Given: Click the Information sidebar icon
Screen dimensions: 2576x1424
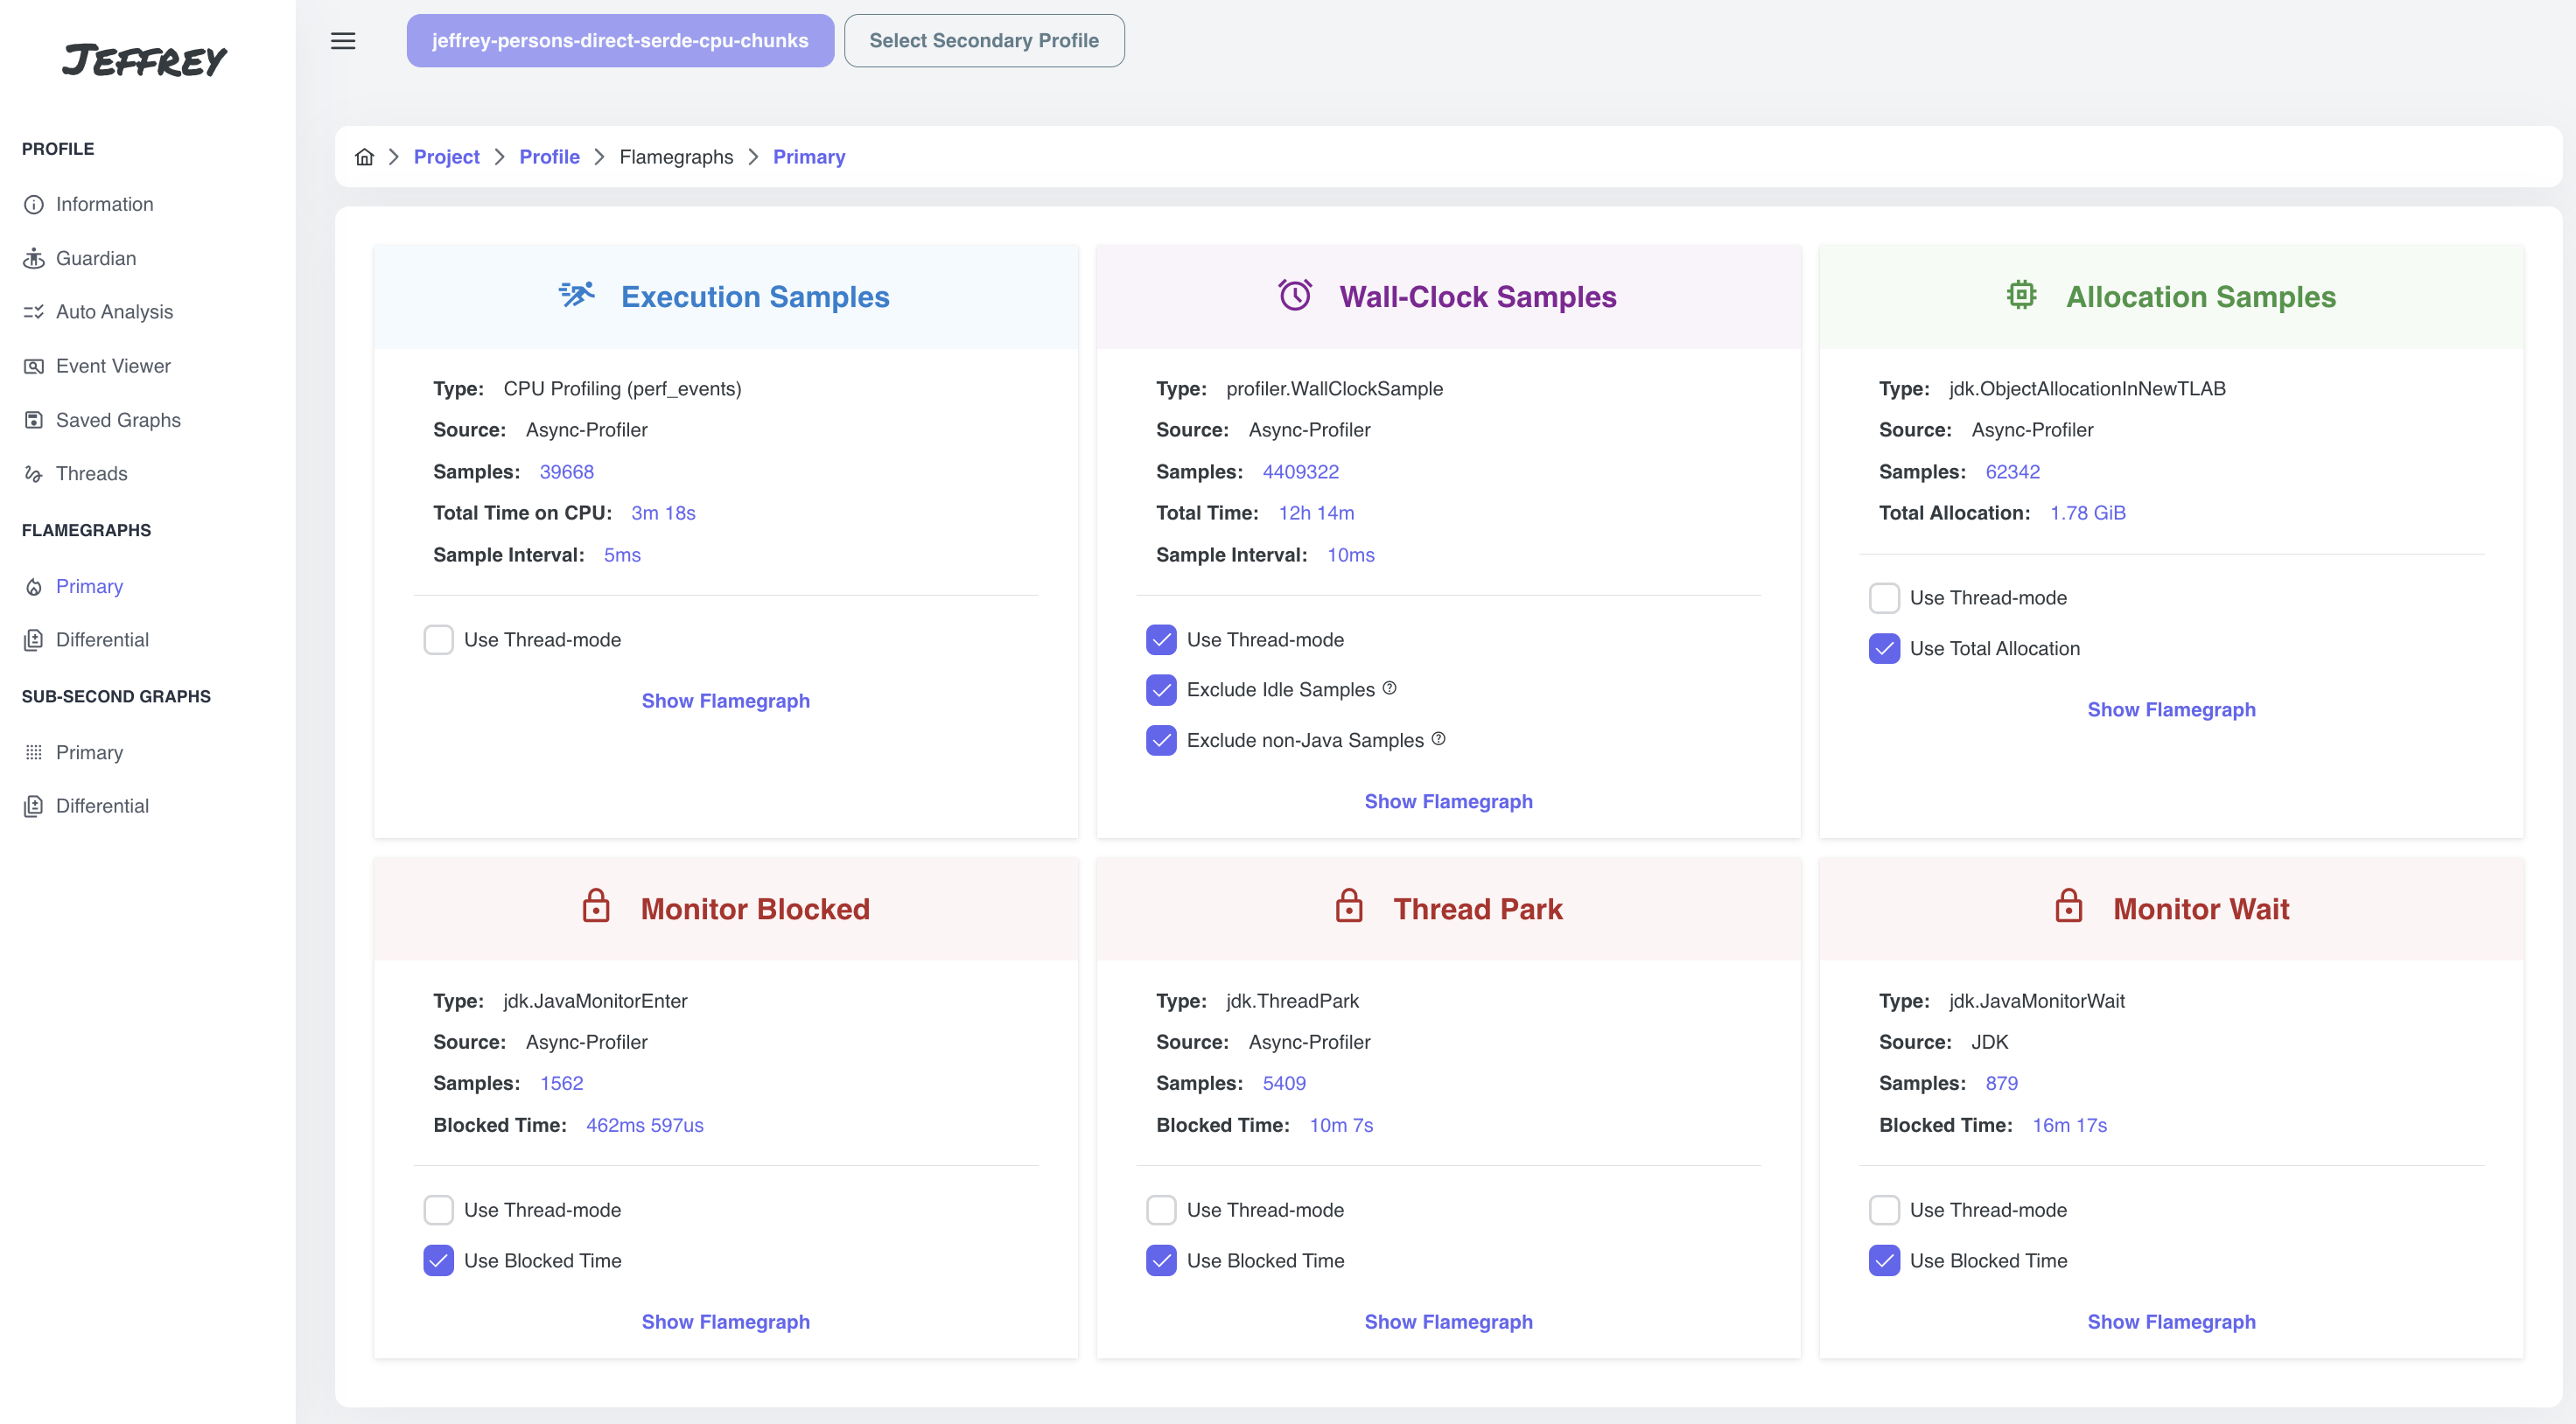Looking at the screenshot, I should (34, 204).
